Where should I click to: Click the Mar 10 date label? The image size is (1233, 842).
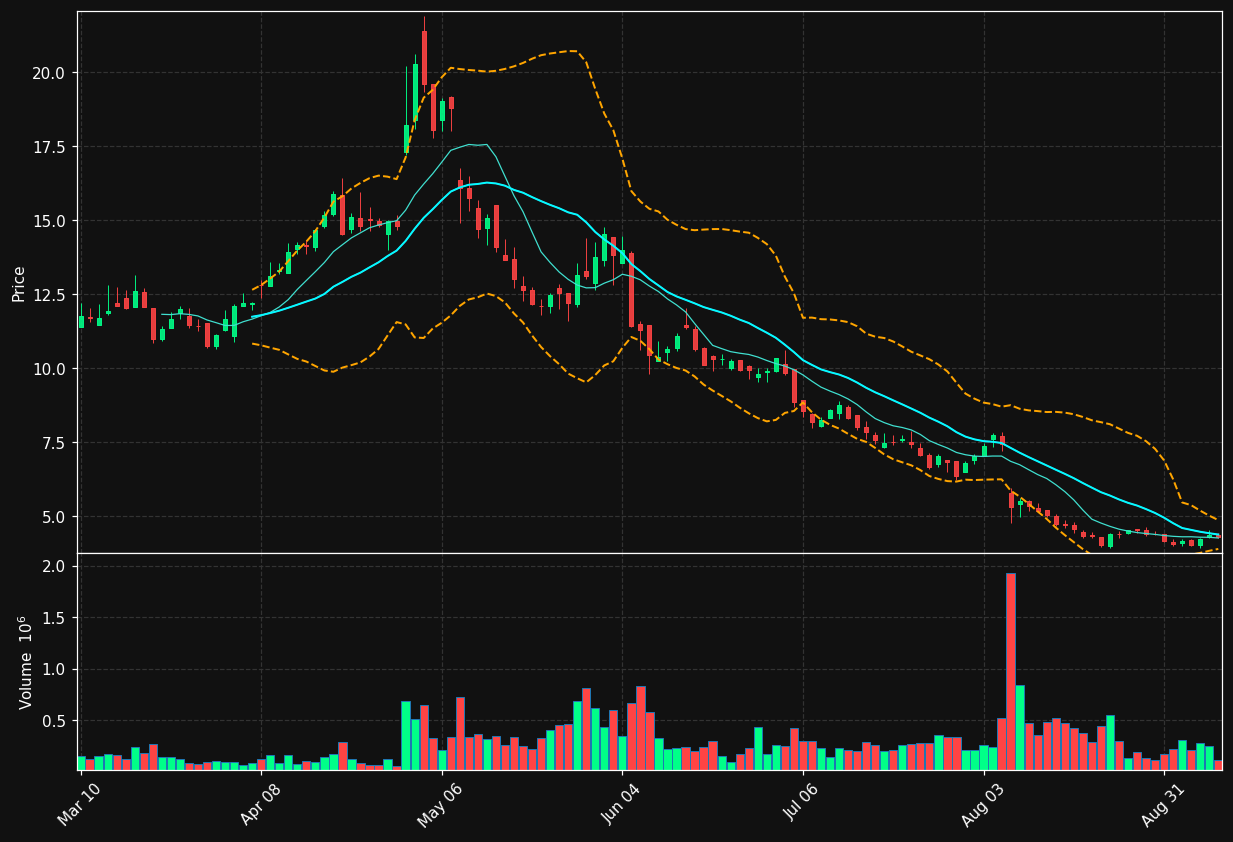click(78, 805)
